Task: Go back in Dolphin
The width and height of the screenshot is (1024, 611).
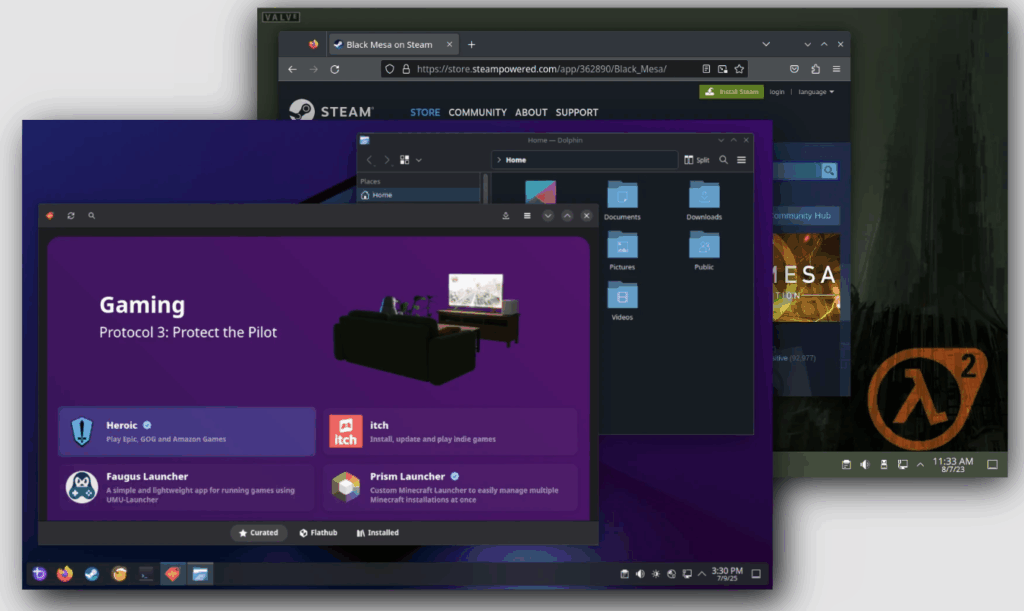Action: 370,160
